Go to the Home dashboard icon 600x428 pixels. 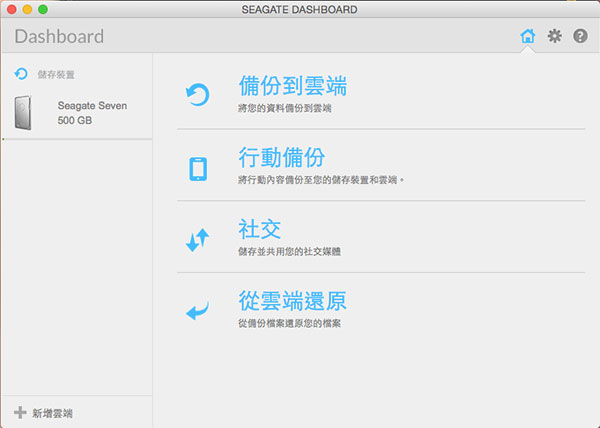tap(528, 36)
